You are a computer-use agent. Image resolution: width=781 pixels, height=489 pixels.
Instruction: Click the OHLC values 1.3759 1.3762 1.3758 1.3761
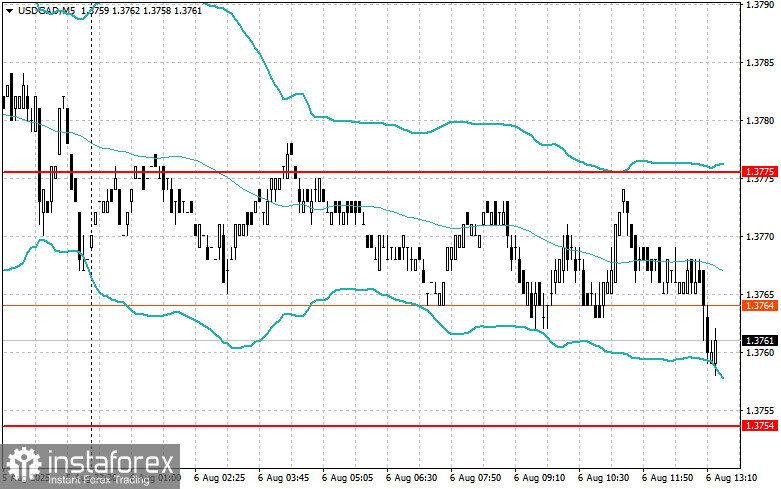[x=140, y=10]
